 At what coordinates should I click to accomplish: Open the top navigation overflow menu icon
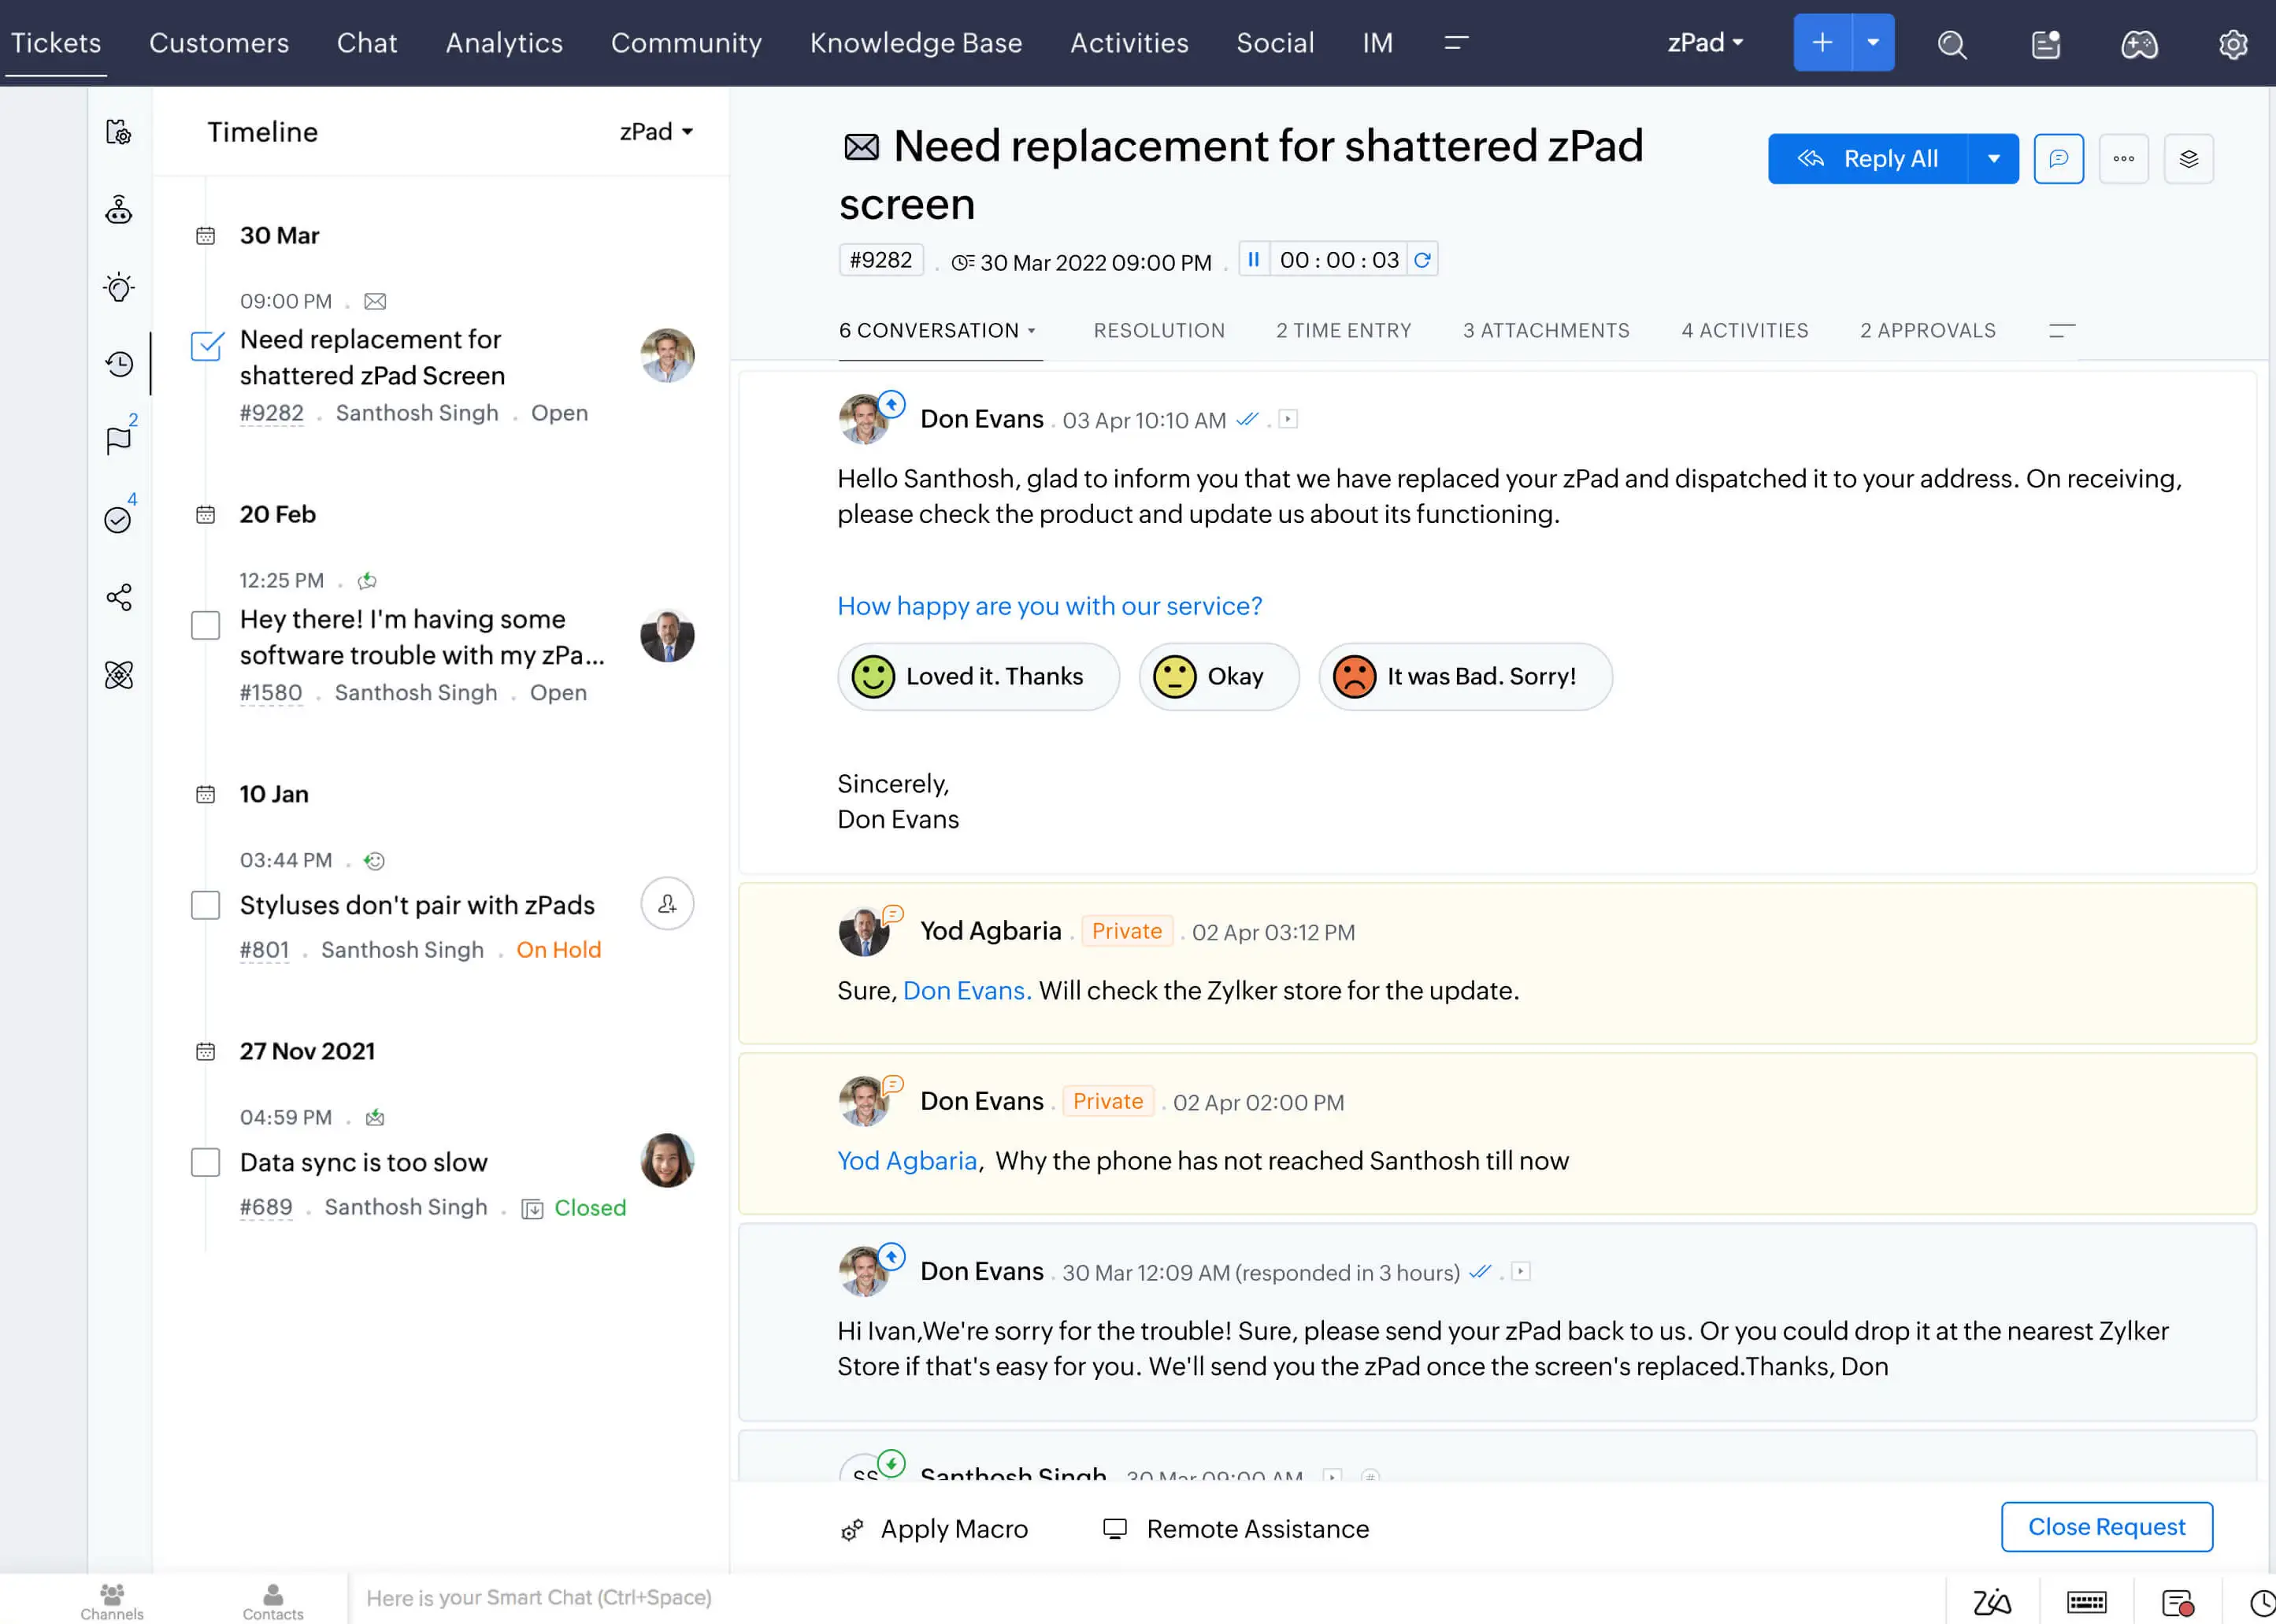(1456, 43)
